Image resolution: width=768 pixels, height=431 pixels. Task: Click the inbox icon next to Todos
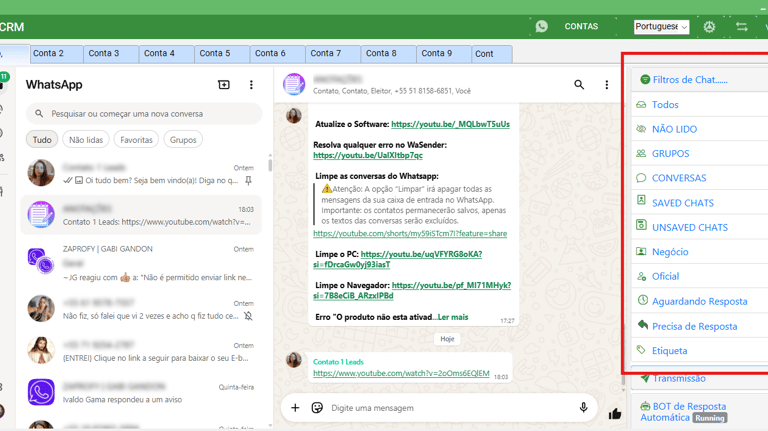pyautogui.click(x=641, y=104)
